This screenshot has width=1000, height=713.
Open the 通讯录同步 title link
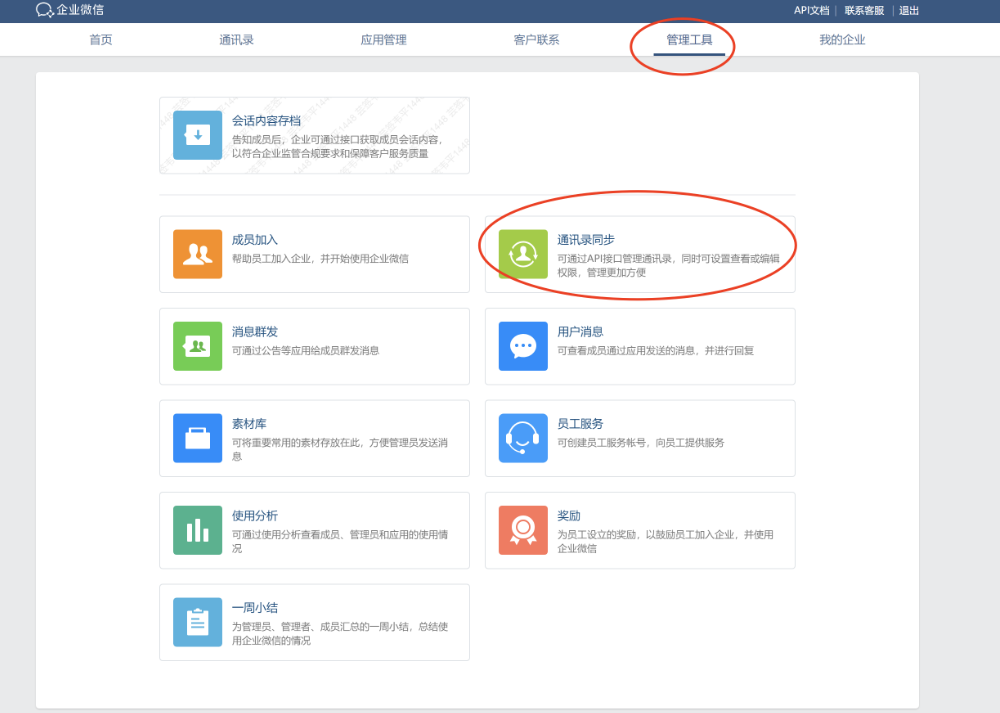585,240
